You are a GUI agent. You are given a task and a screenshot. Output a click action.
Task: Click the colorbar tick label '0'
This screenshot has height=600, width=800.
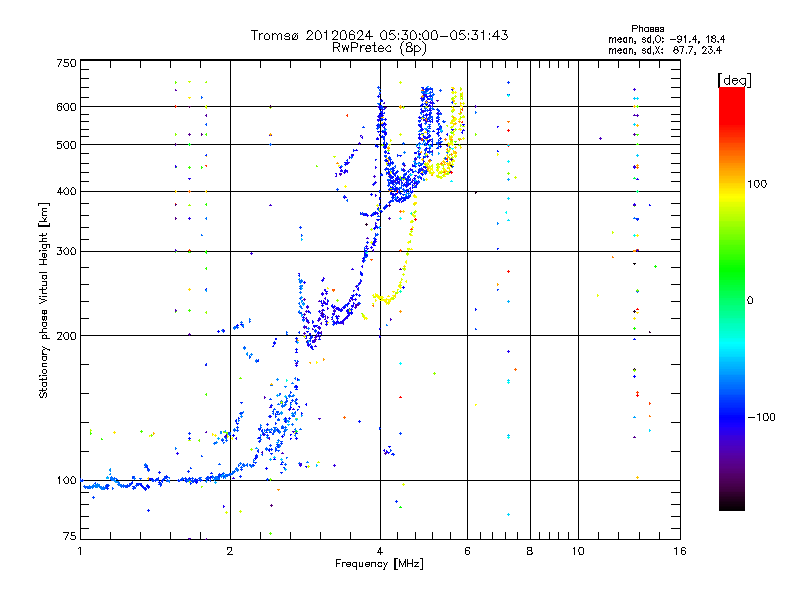tap(750, 300)
